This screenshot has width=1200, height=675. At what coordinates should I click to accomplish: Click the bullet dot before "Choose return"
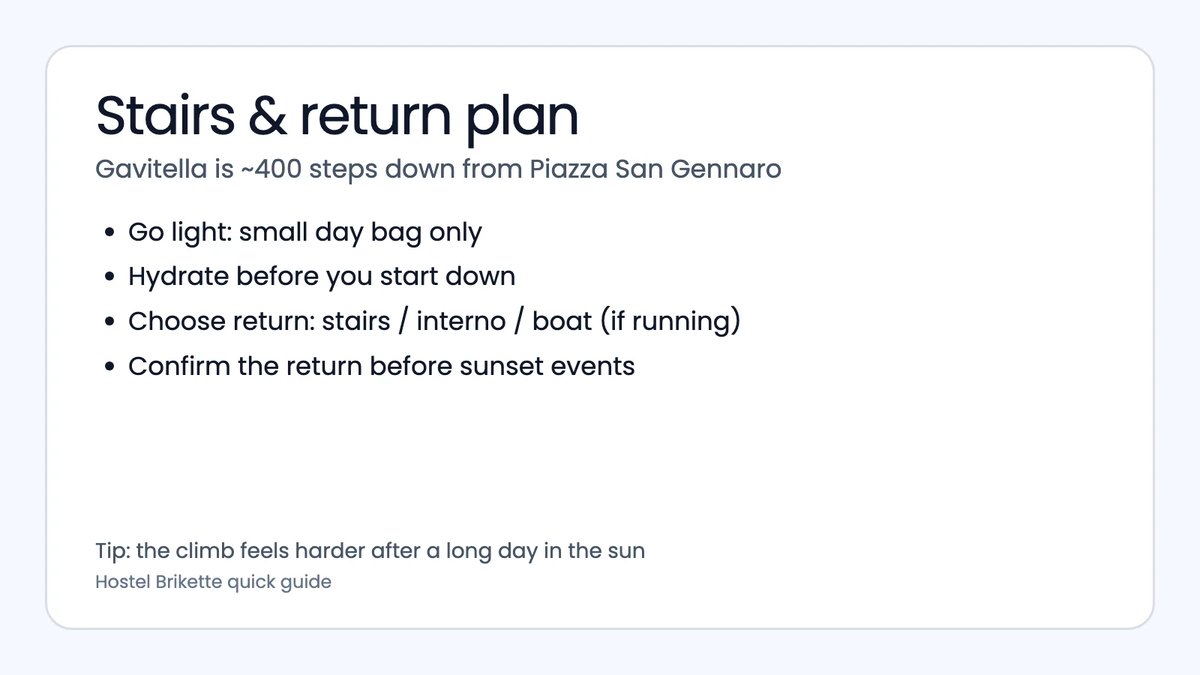109,323
